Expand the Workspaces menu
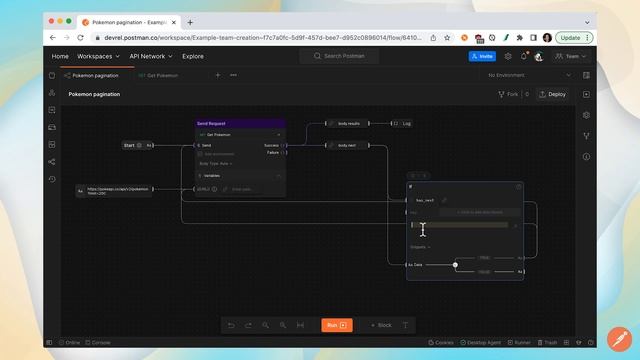 (x=98, y=56)
